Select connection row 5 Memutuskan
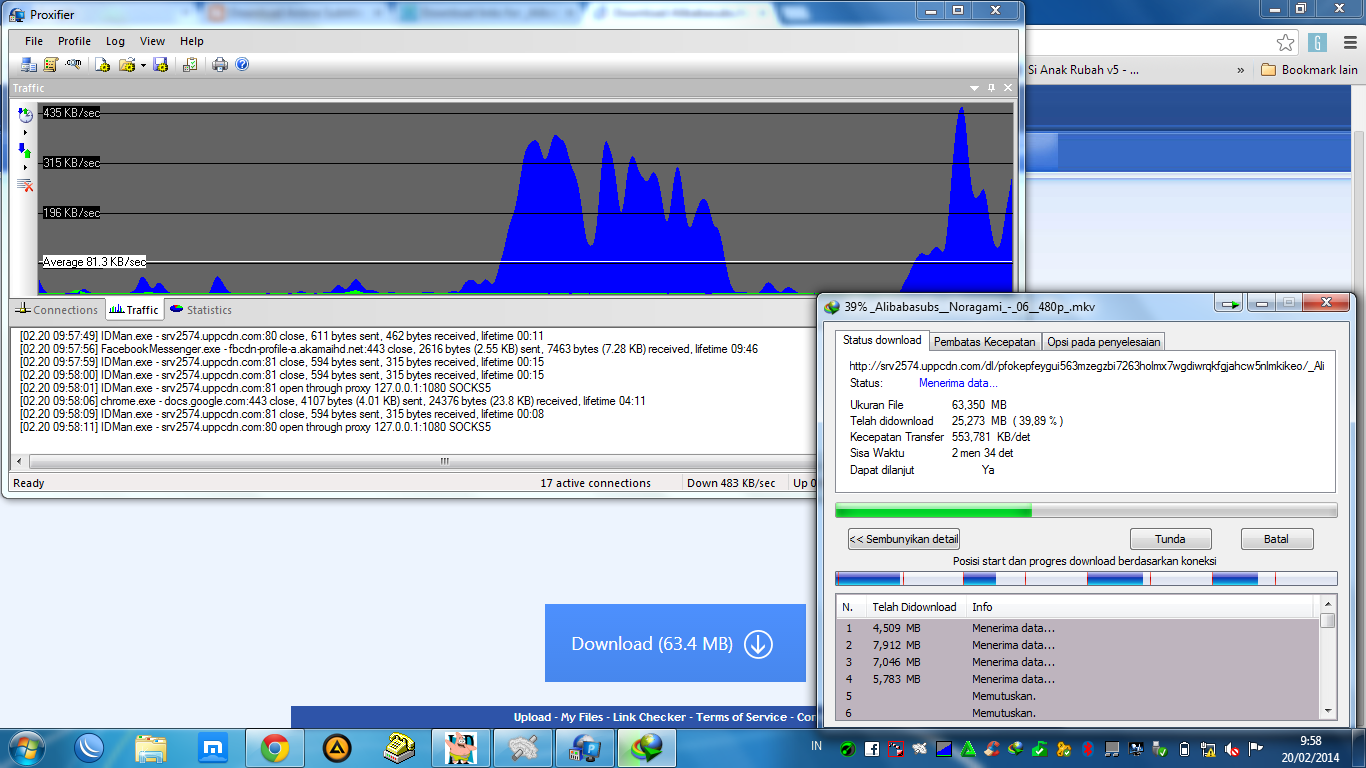This screenshot has width=1366, height=768. (1078, 696)
